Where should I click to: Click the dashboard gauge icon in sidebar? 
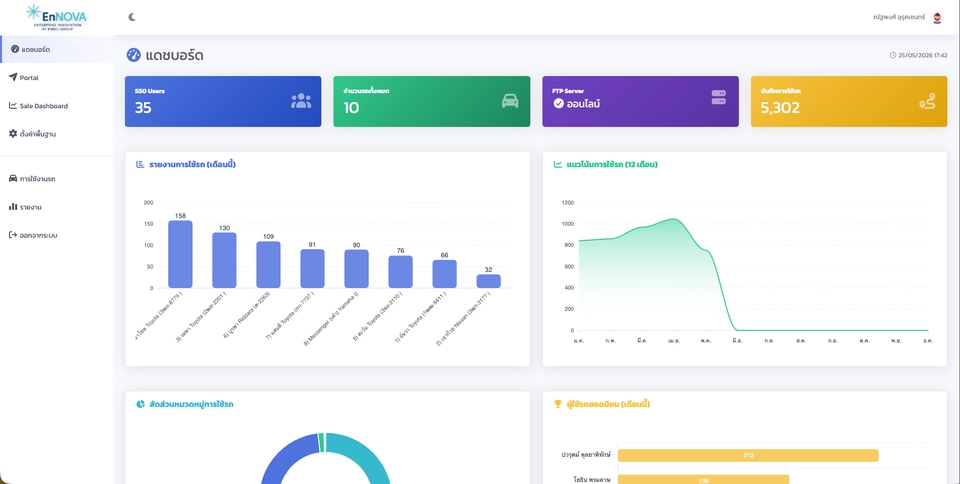click(15, 49)
